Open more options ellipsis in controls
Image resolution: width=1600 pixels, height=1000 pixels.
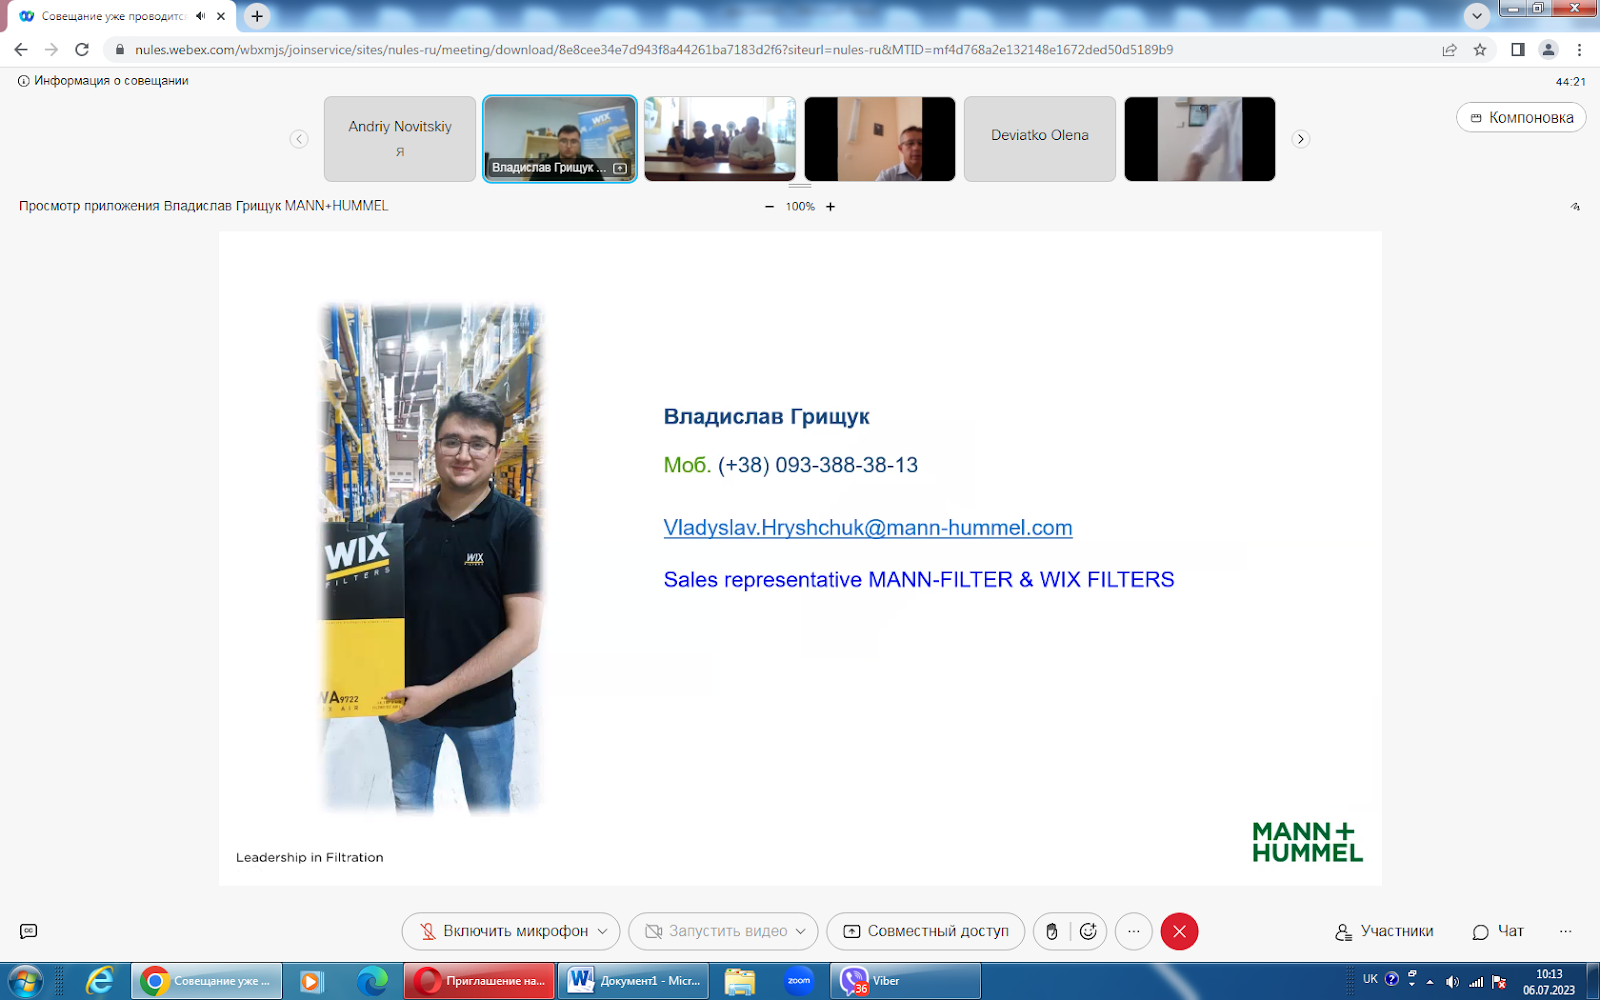[1133, 931]
